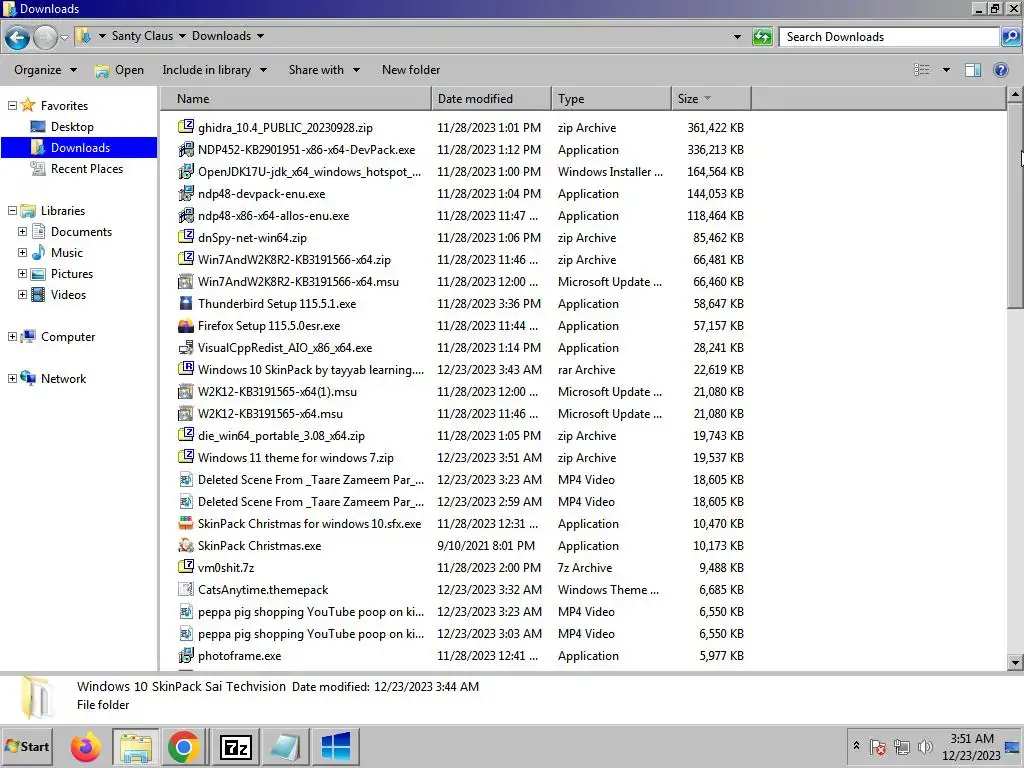Select SkinPack Christmas.exe icon
This screenshot has width=1024, height=768.
pos(186,546)
